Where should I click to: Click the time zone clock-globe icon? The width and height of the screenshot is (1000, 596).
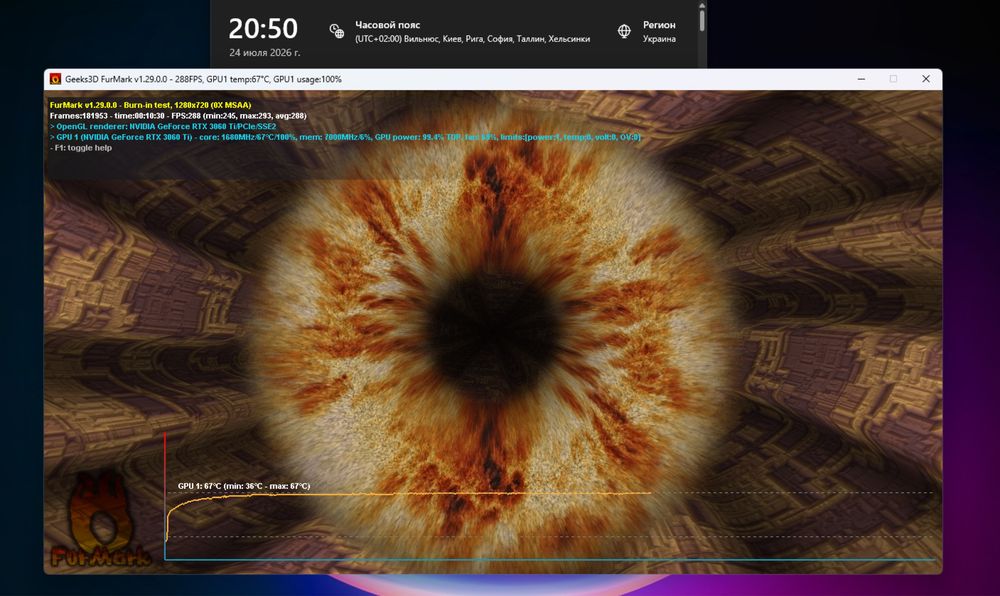pos(336,31)
